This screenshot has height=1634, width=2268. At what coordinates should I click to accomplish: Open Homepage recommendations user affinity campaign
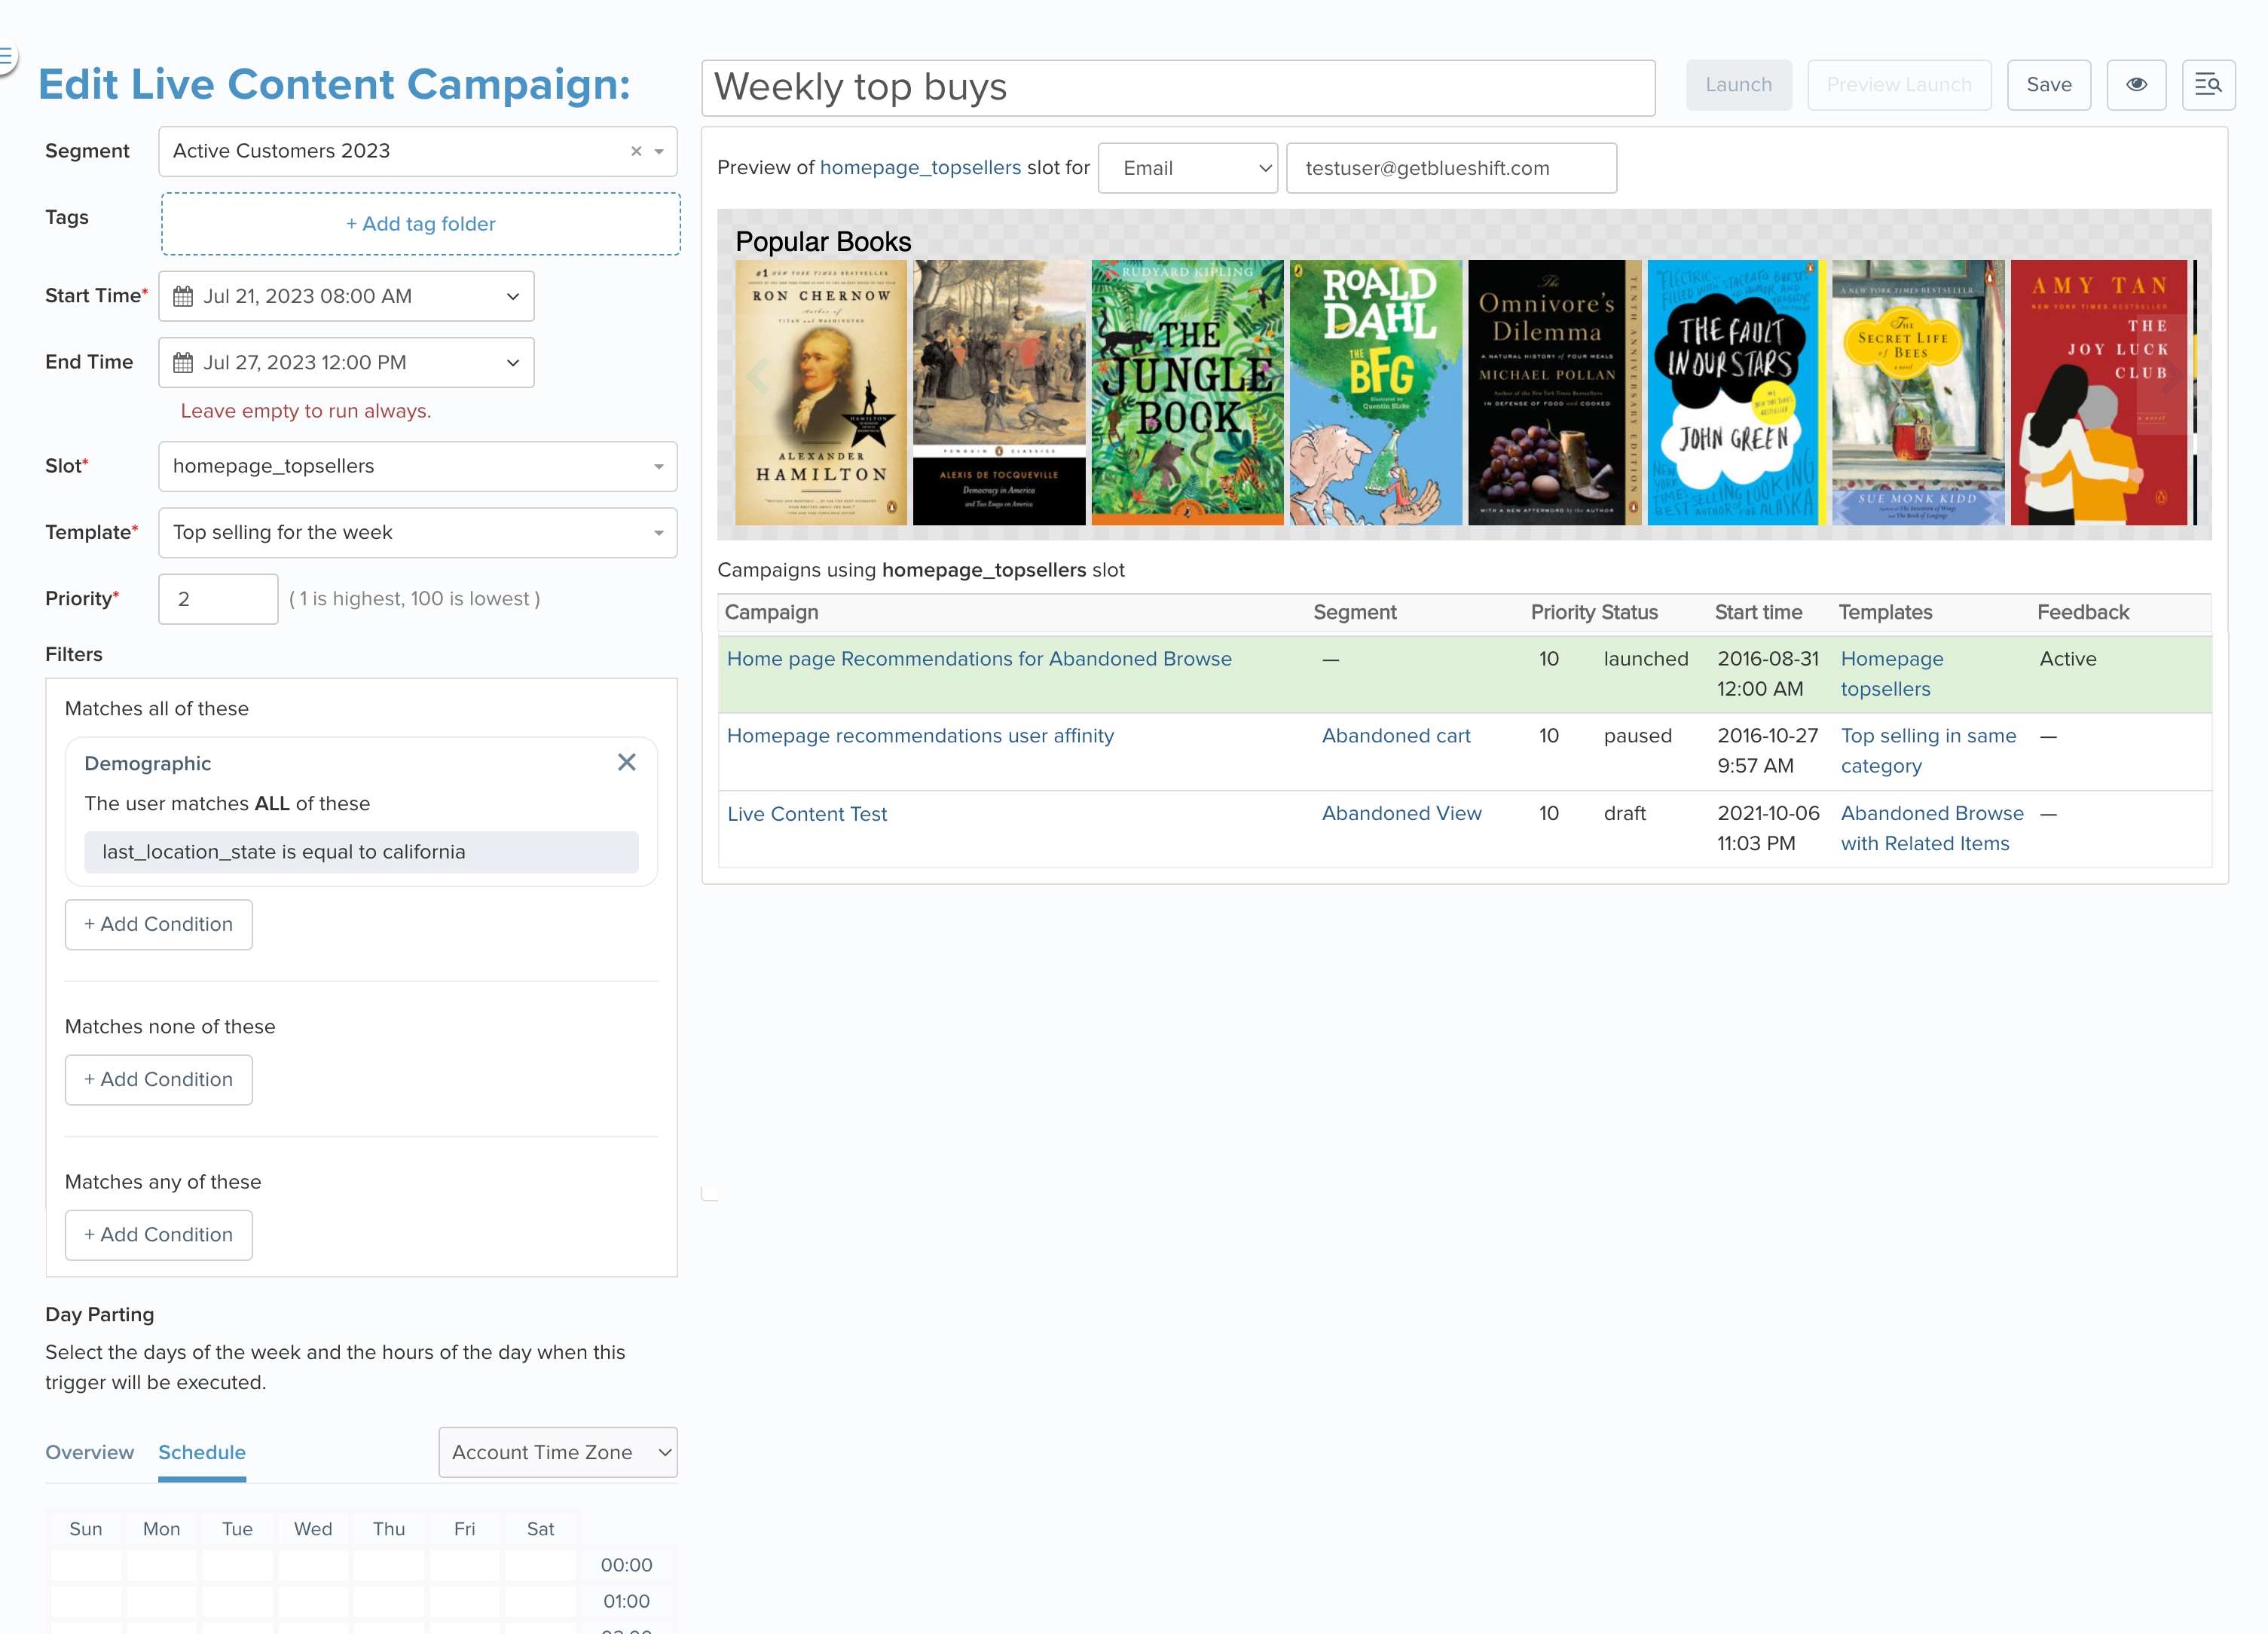(x=920, y=735)
